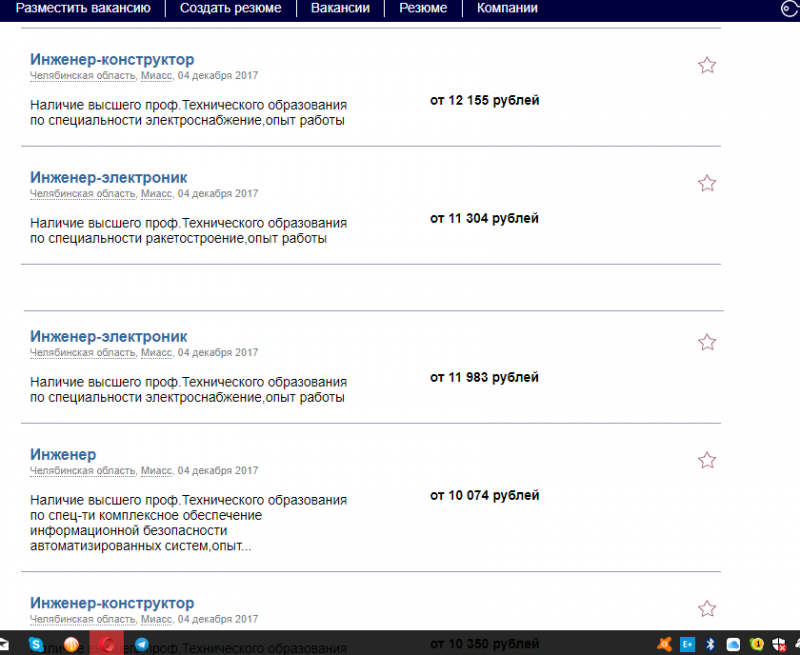This screenshot has height=655, width=800.
Task: Open the Opera browser taskbar icon
Action: 107,644
